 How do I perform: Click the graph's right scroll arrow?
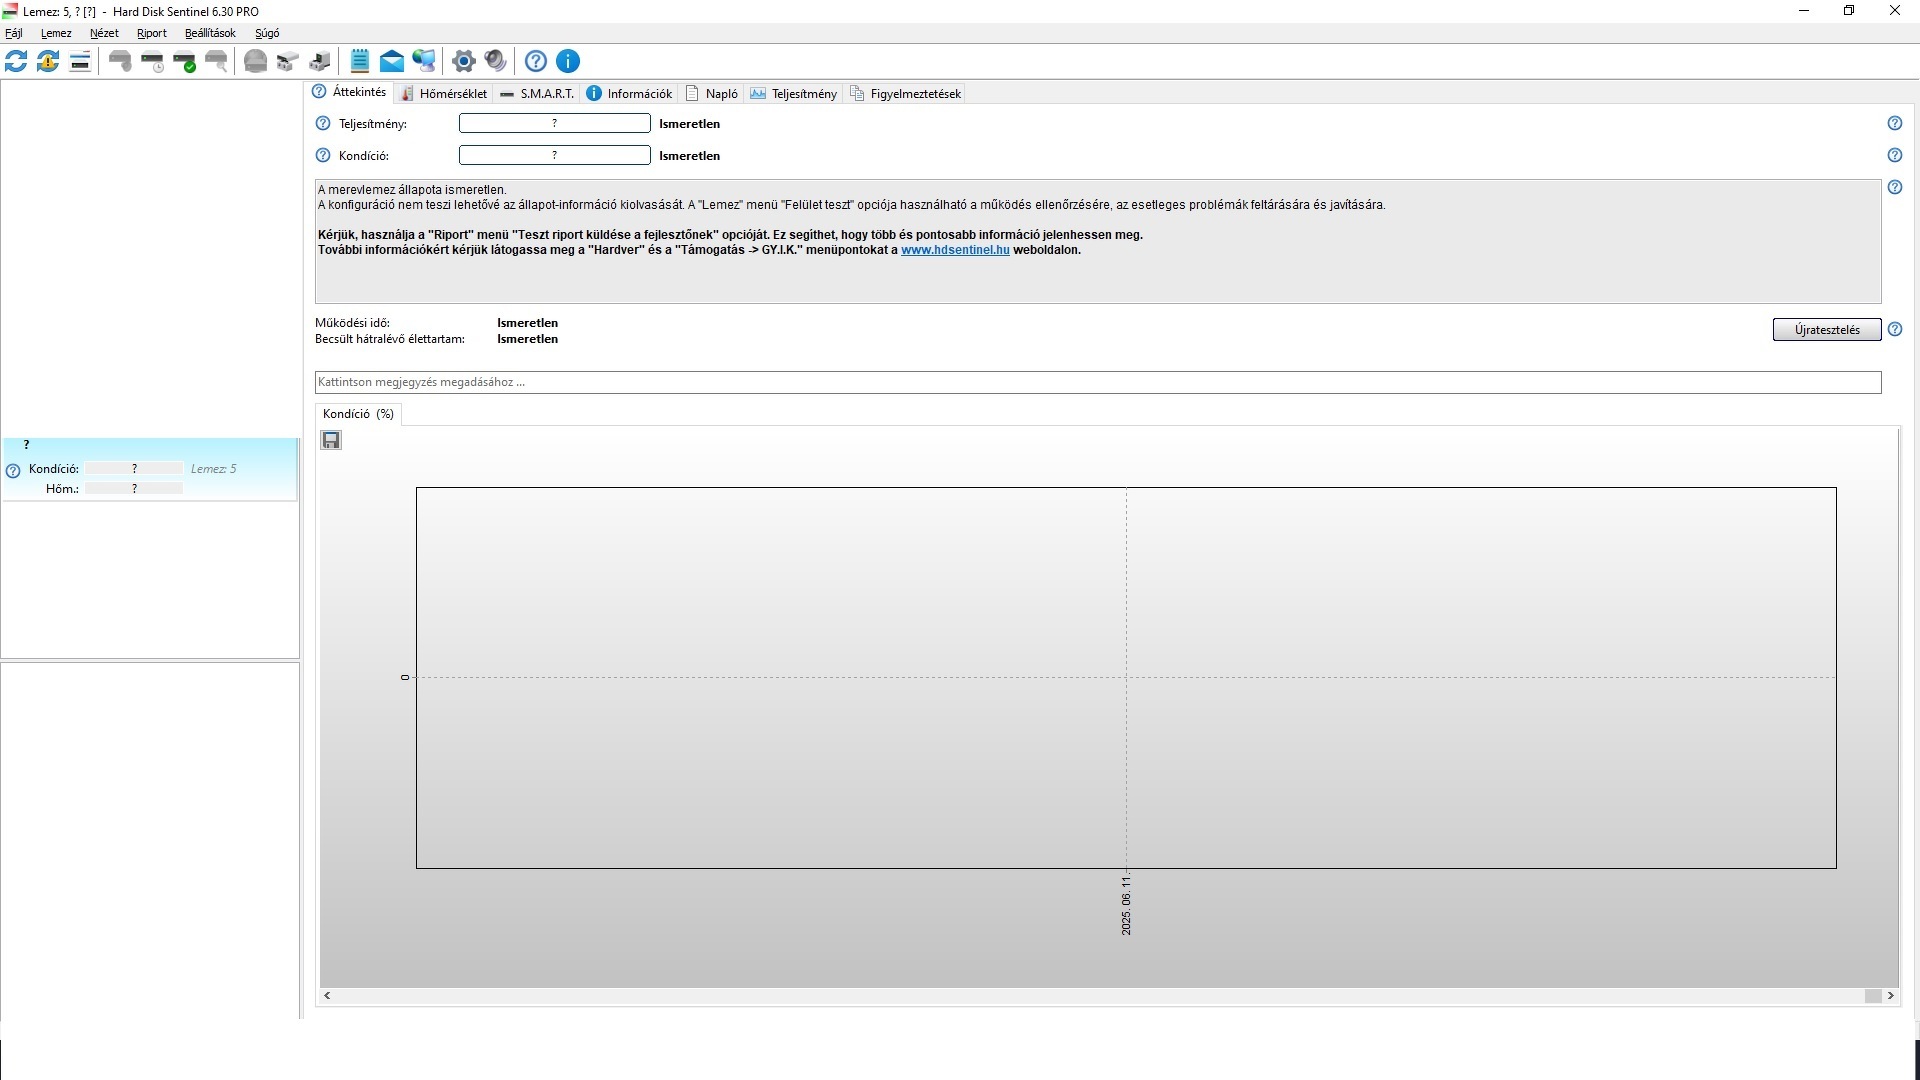pos(1890,996)
